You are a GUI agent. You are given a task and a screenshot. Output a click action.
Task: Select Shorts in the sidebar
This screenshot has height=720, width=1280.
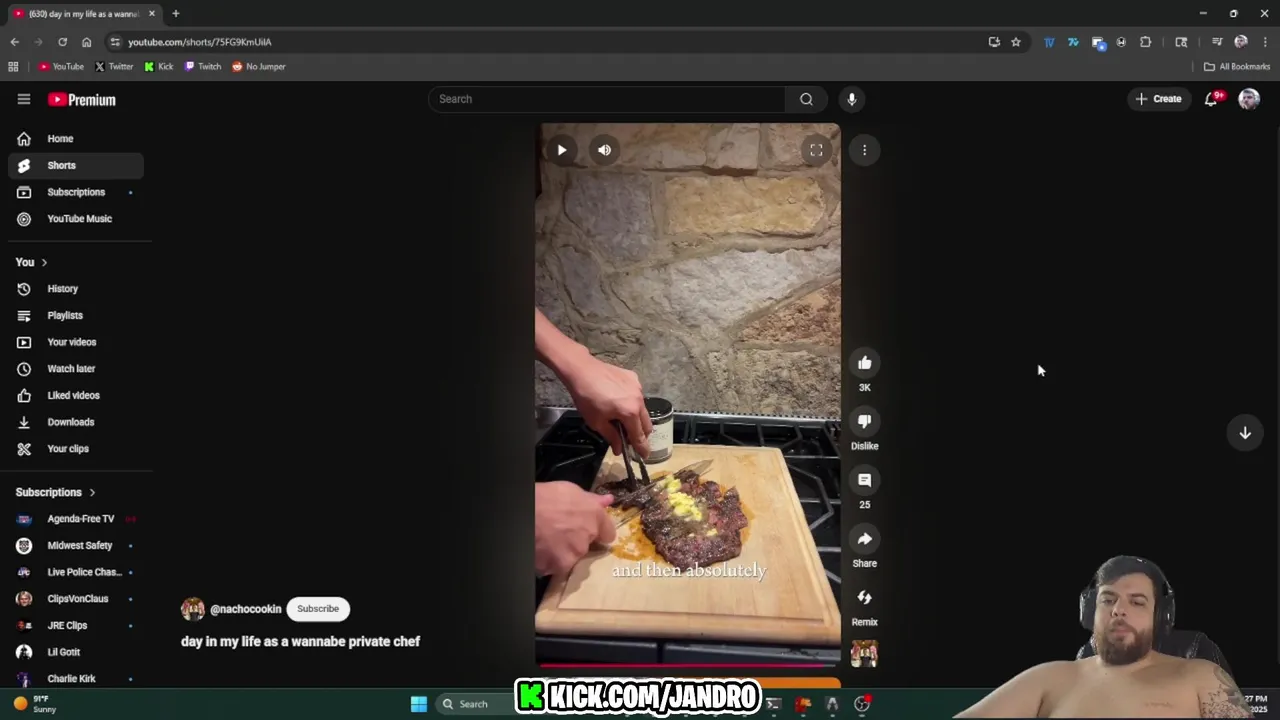click(x=76, y=166)
